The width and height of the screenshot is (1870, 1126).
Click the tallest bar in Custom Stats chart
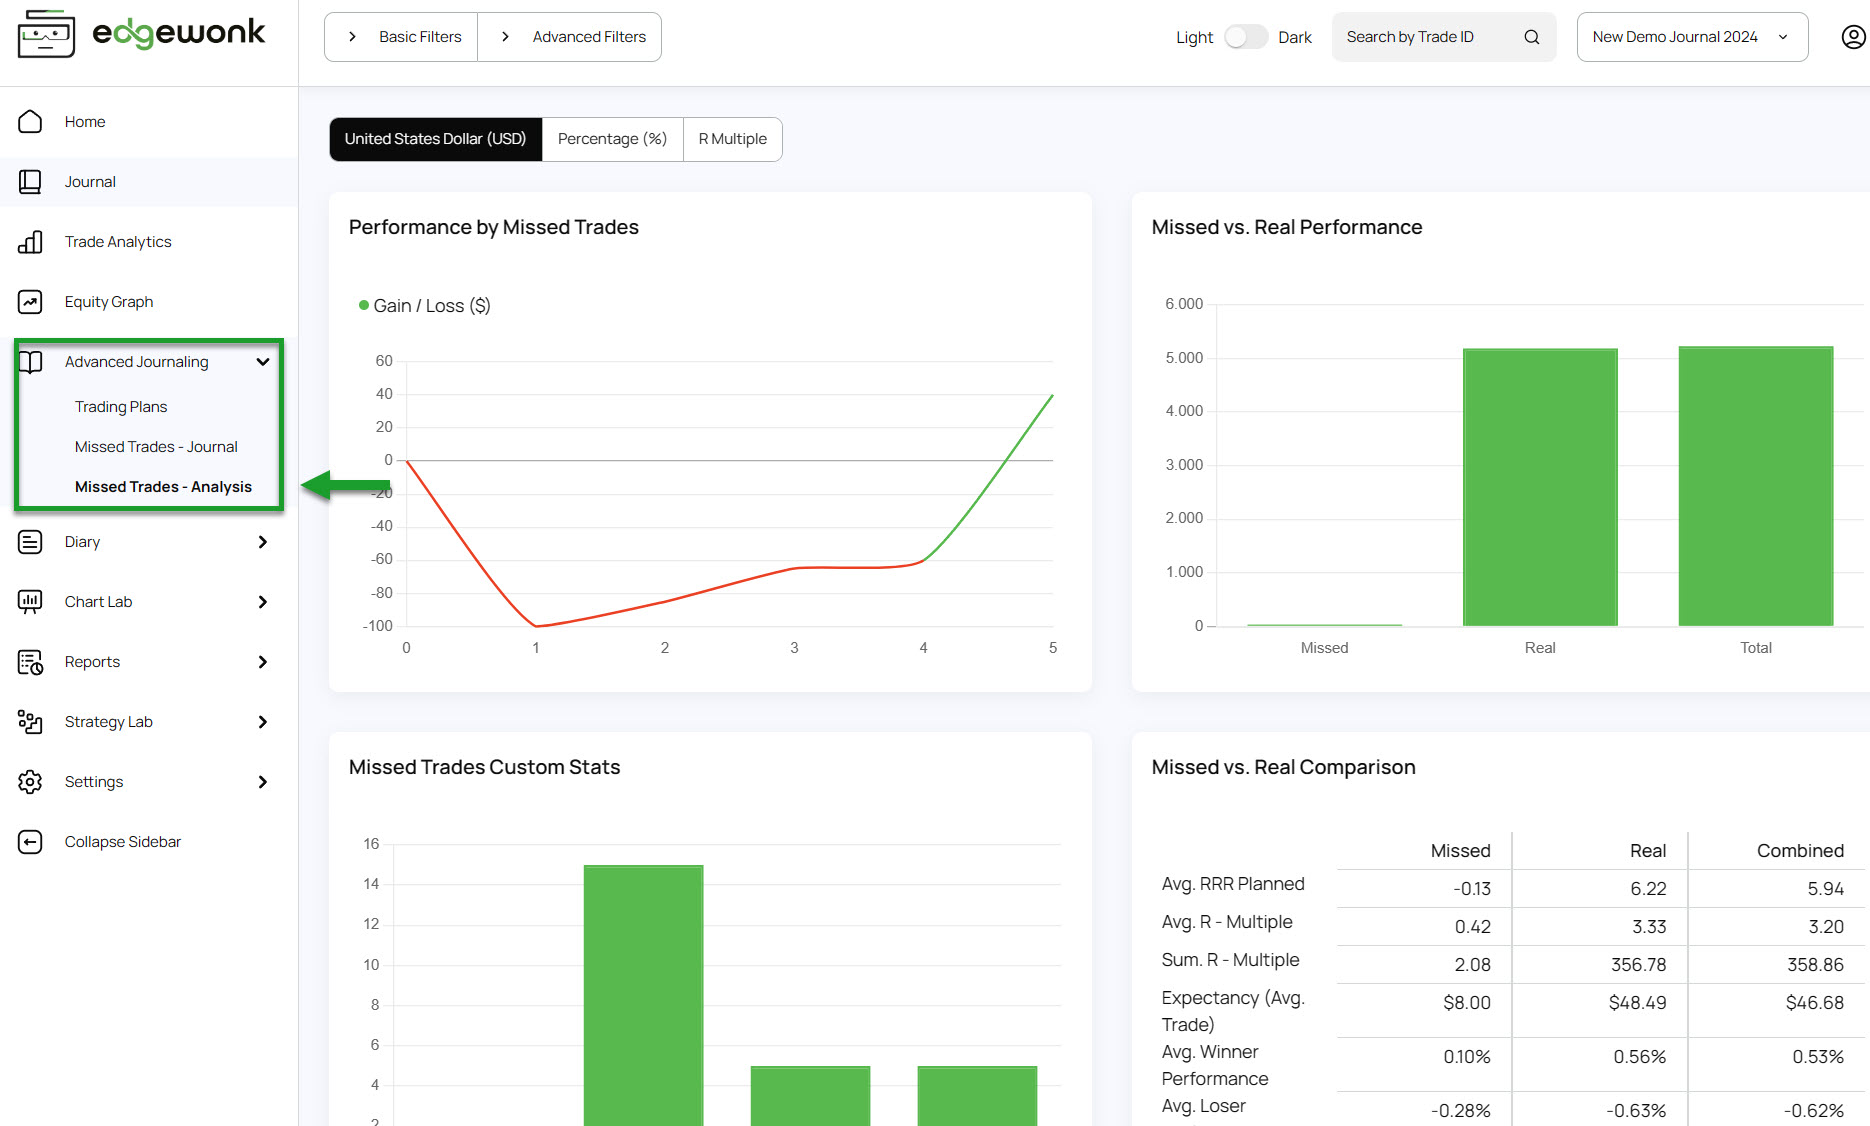[x=644, y=995]
